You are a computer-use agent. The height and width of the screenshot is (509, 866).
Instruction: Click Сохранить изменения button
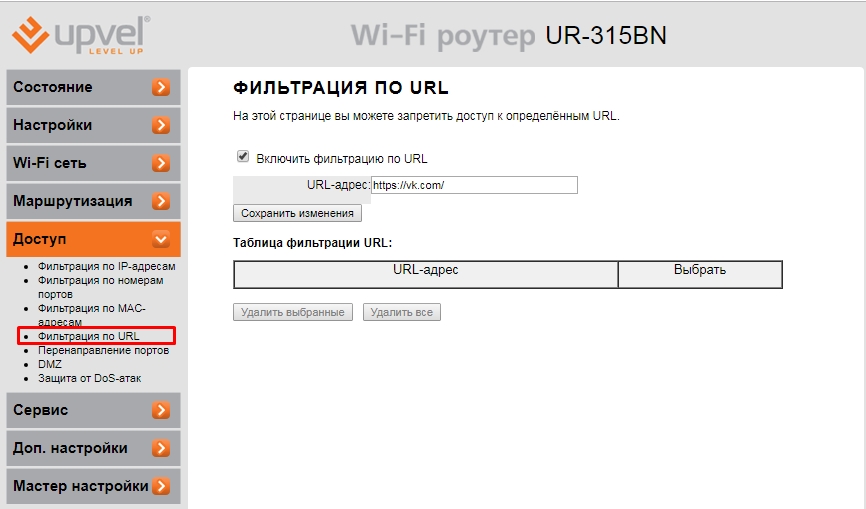(297, 213)
